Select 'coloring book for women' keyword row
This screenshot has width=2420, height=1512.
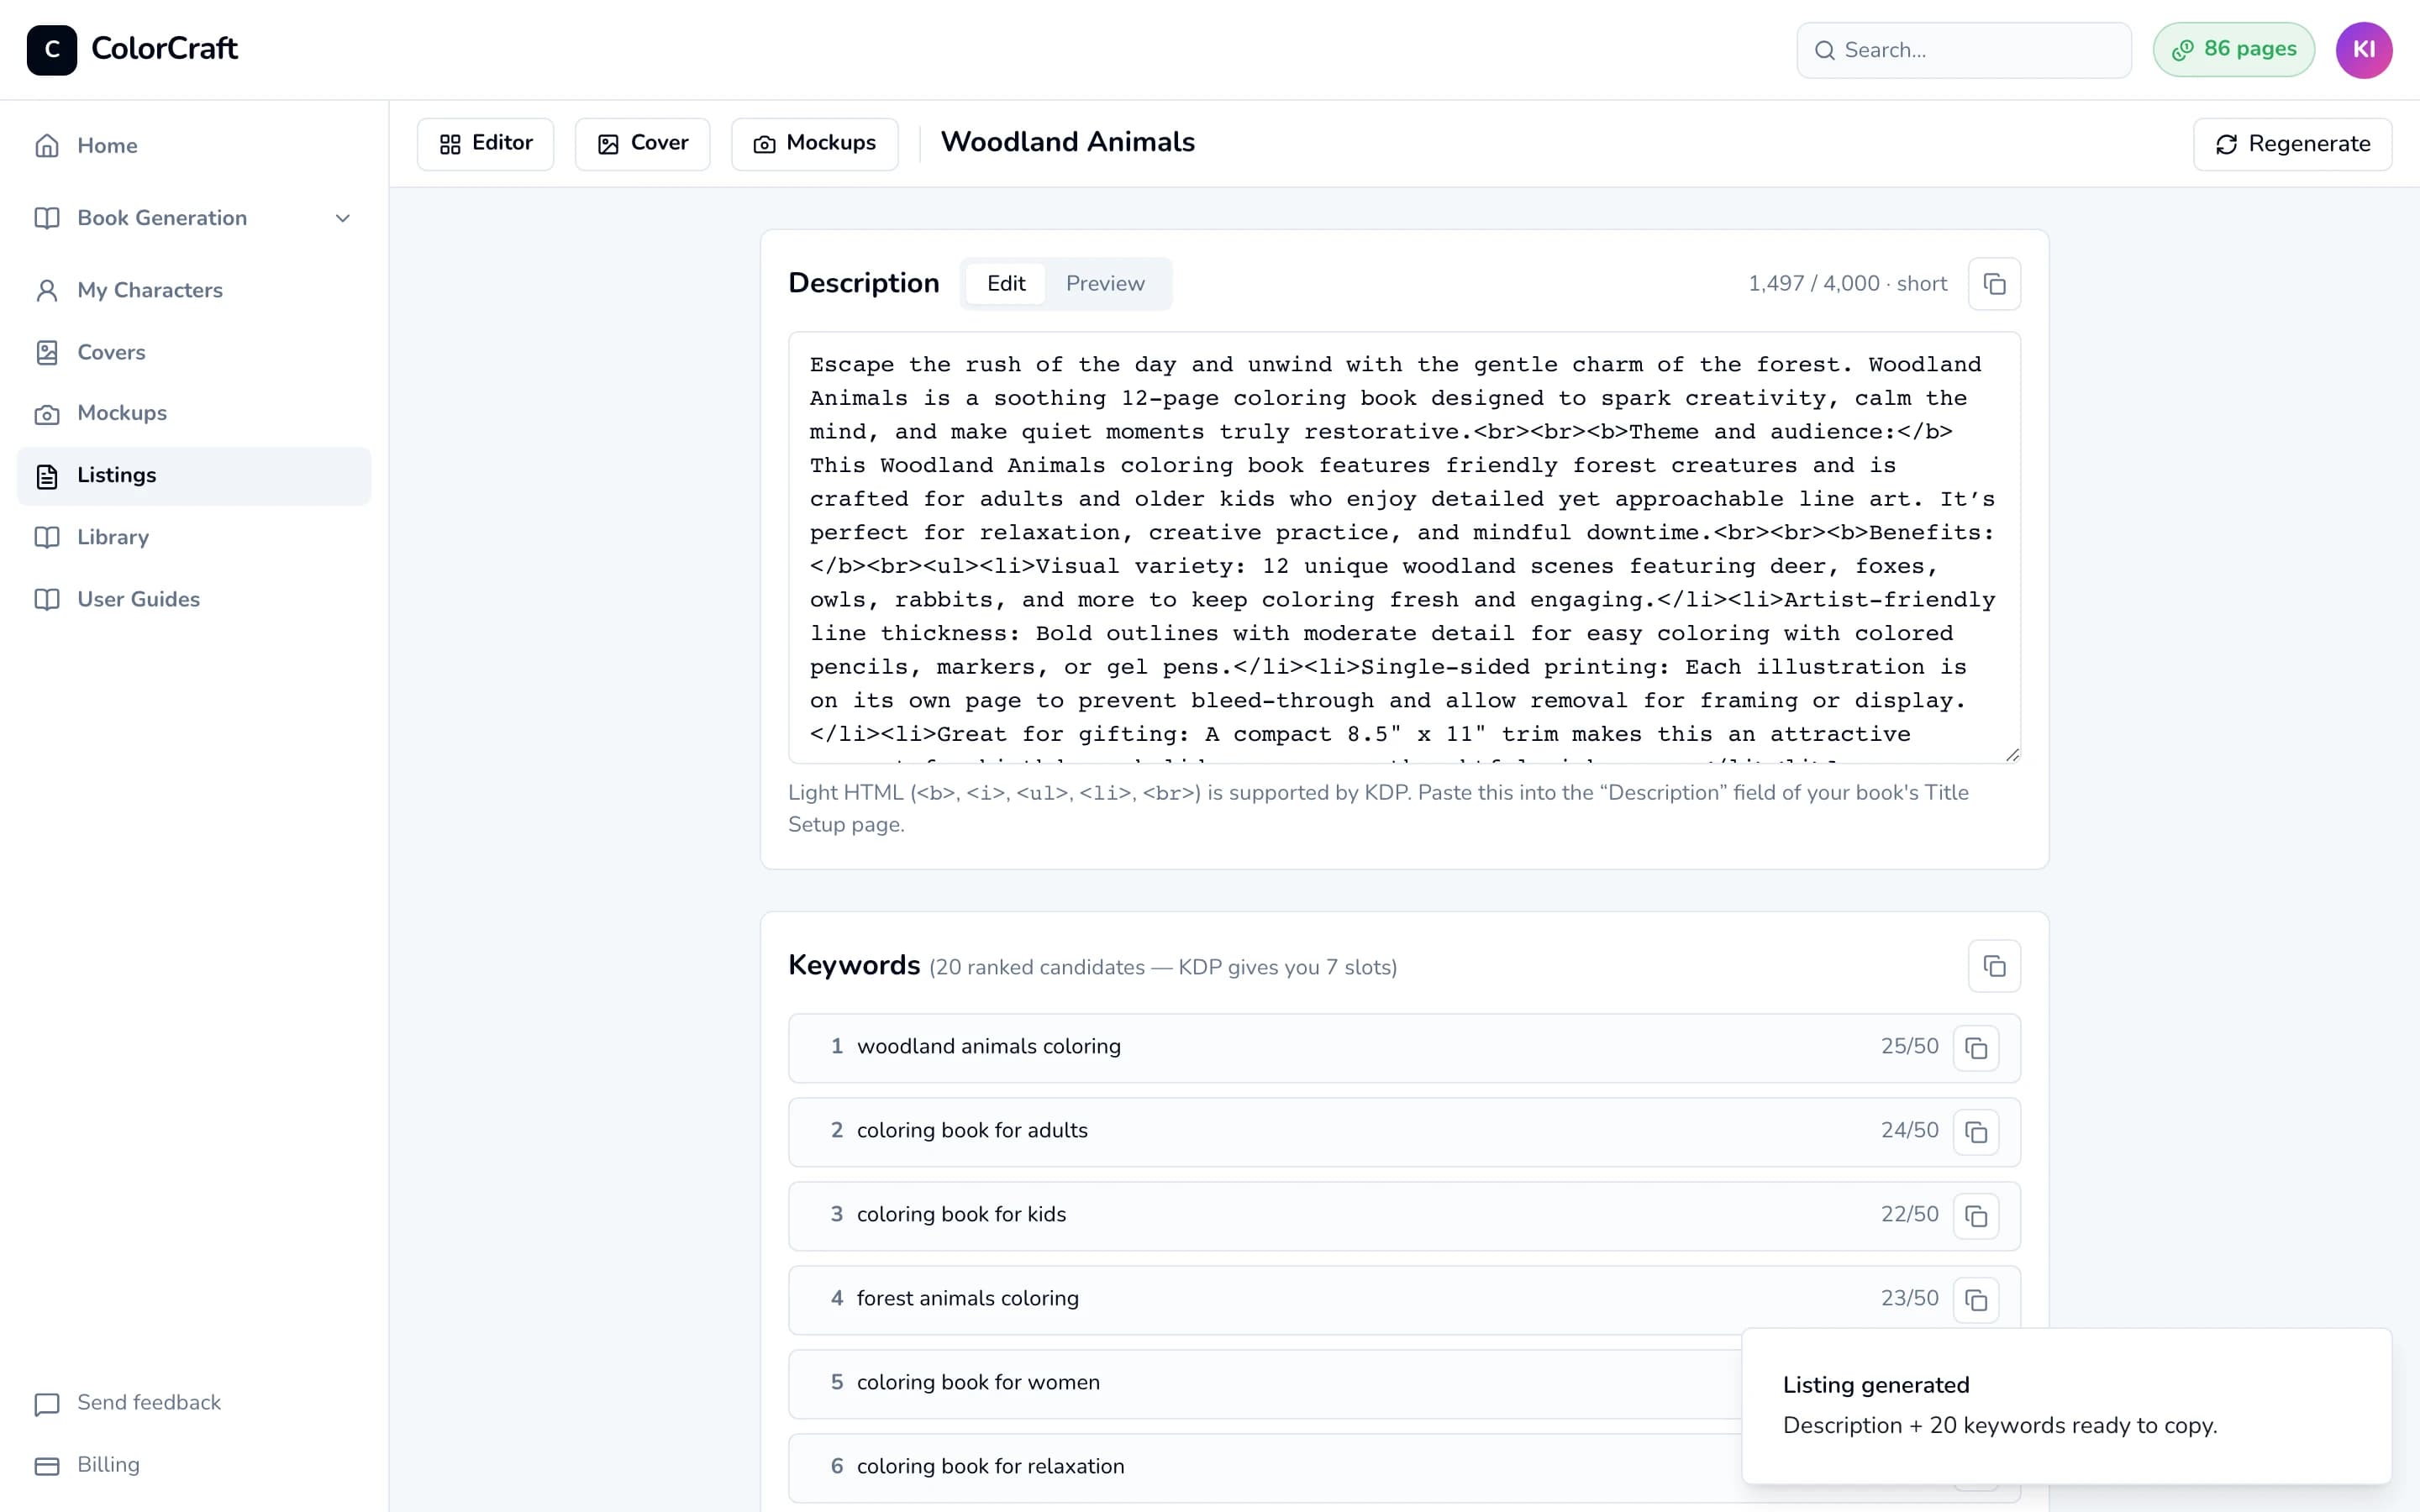(x=1404, y=1384)
